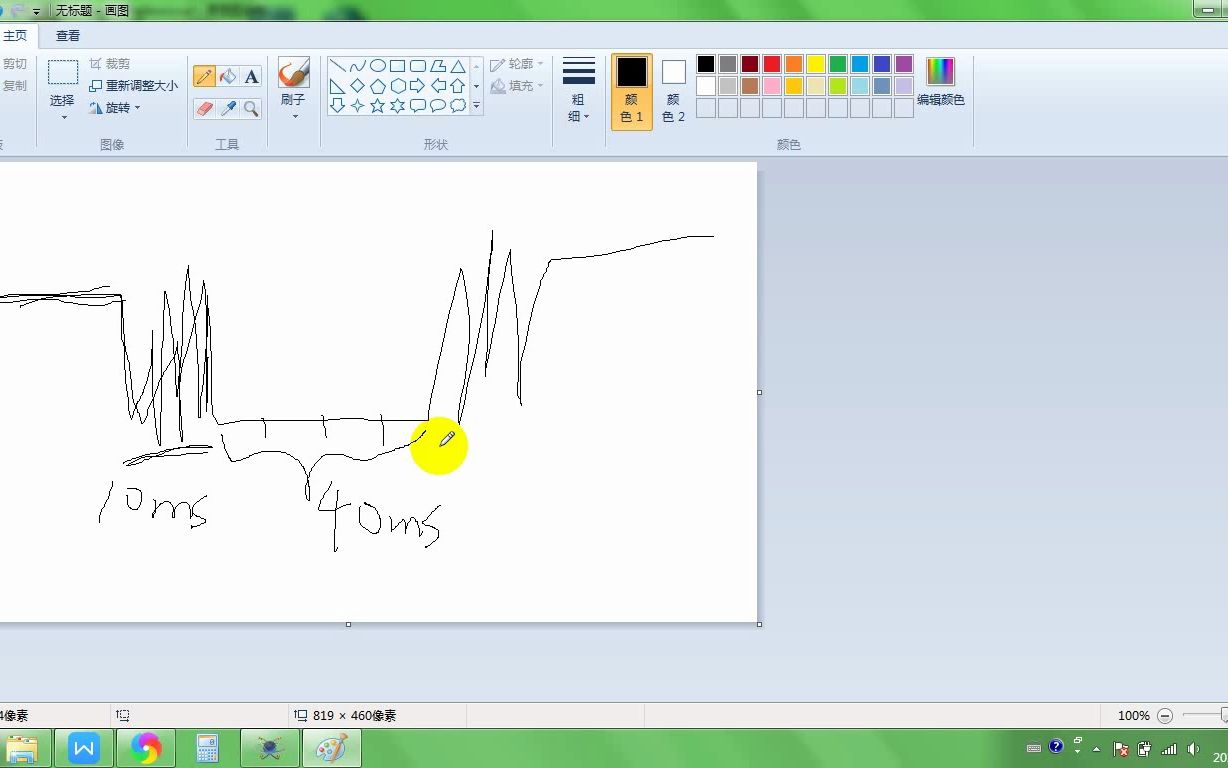This screenshot has height=768, width=1228.
Task: Choose the Rounded rectangle shape
Action: click(418, 66)
